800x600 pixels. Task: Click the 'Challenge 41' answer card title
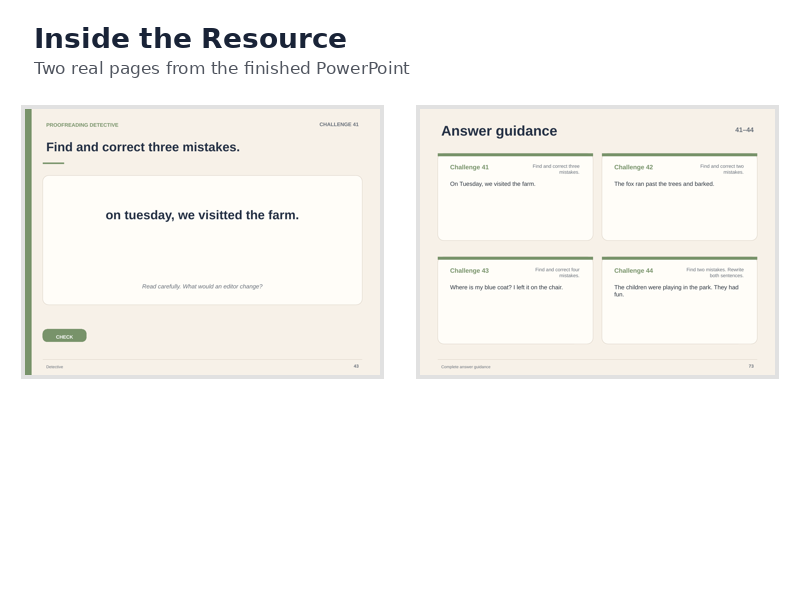[469, 167]
